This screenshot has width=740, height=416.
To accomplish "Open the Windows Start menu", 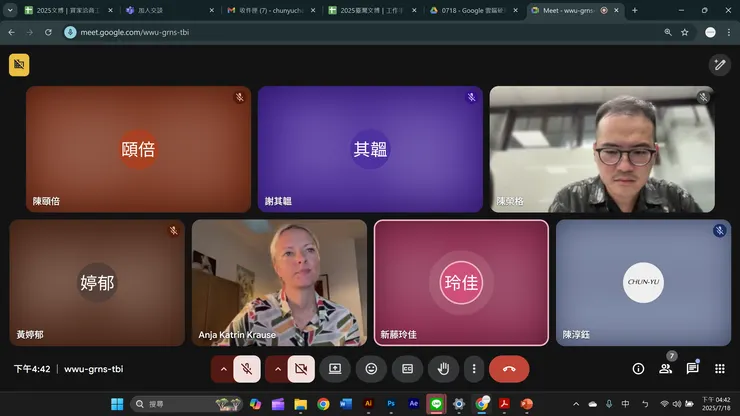I will coord(117,404).
